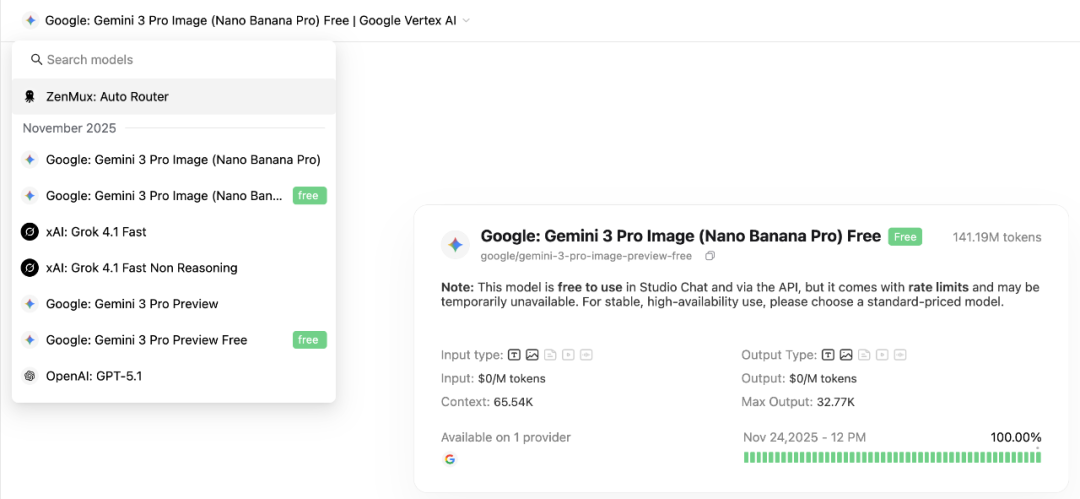Click the Nov 24,2025 - 12 PM timestamp

pos(804,437)
